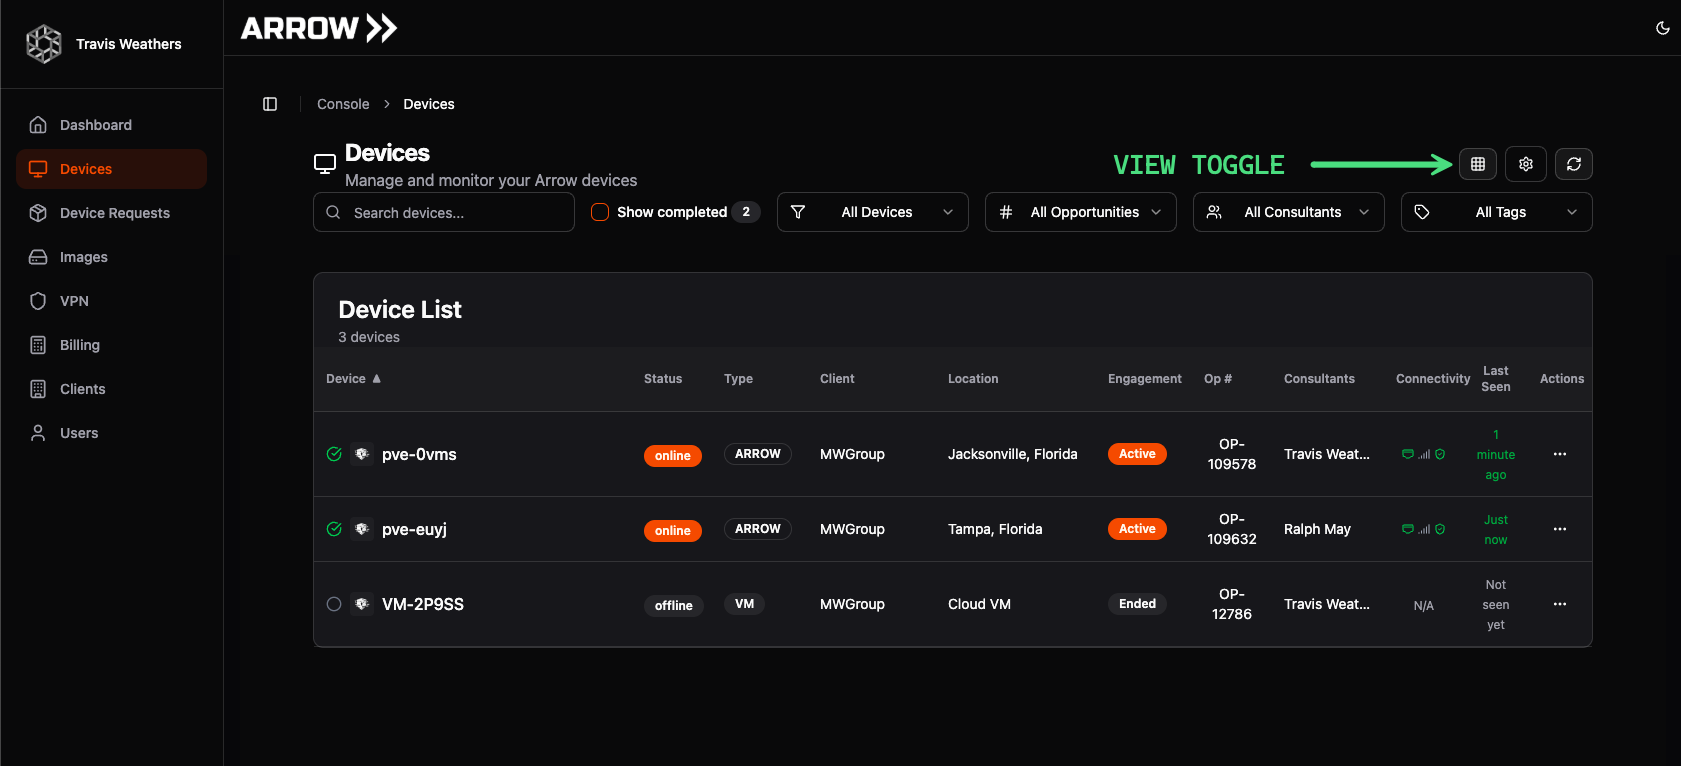Screen dimensions: 1681x766
Task: Open the All Devices filter dropdown
Action: [873, 212]
